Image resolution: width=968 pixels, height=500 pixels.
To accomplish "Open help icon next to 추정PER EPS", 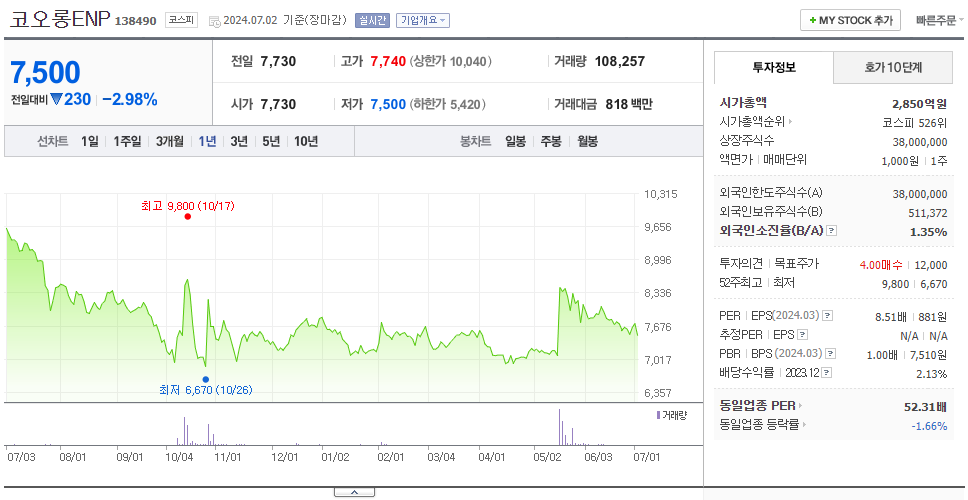I will point(803,335).
